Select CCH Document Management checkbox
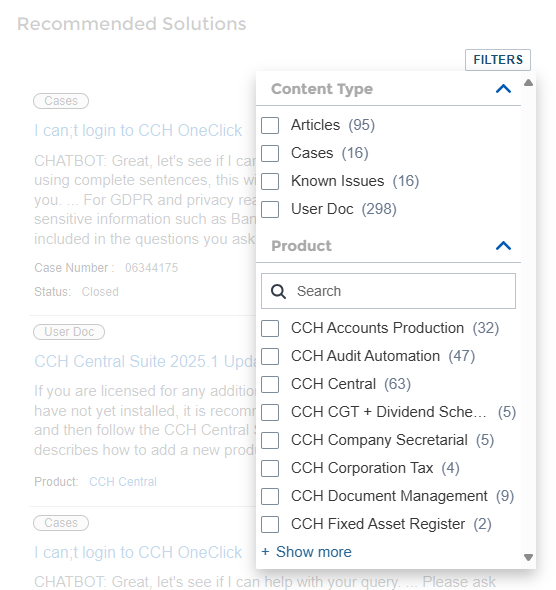This screenshot has height=590, width=556. 270,496
